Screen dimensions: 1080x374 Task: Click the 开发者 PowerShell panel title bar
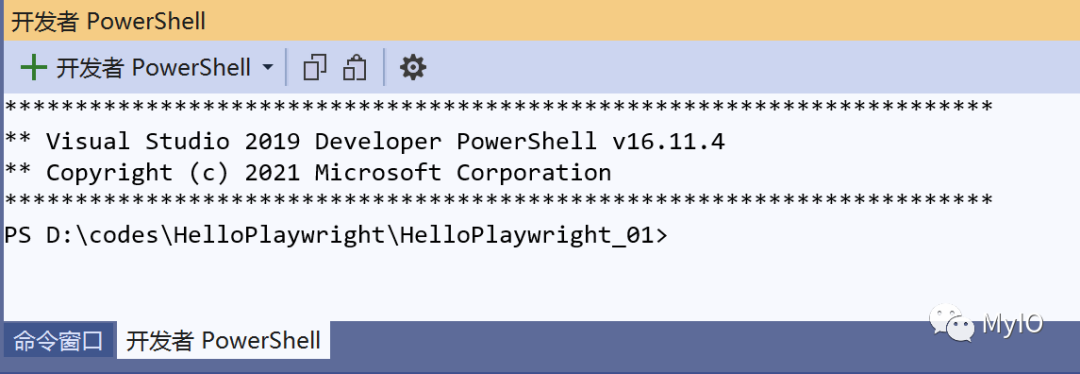(540, 21)
